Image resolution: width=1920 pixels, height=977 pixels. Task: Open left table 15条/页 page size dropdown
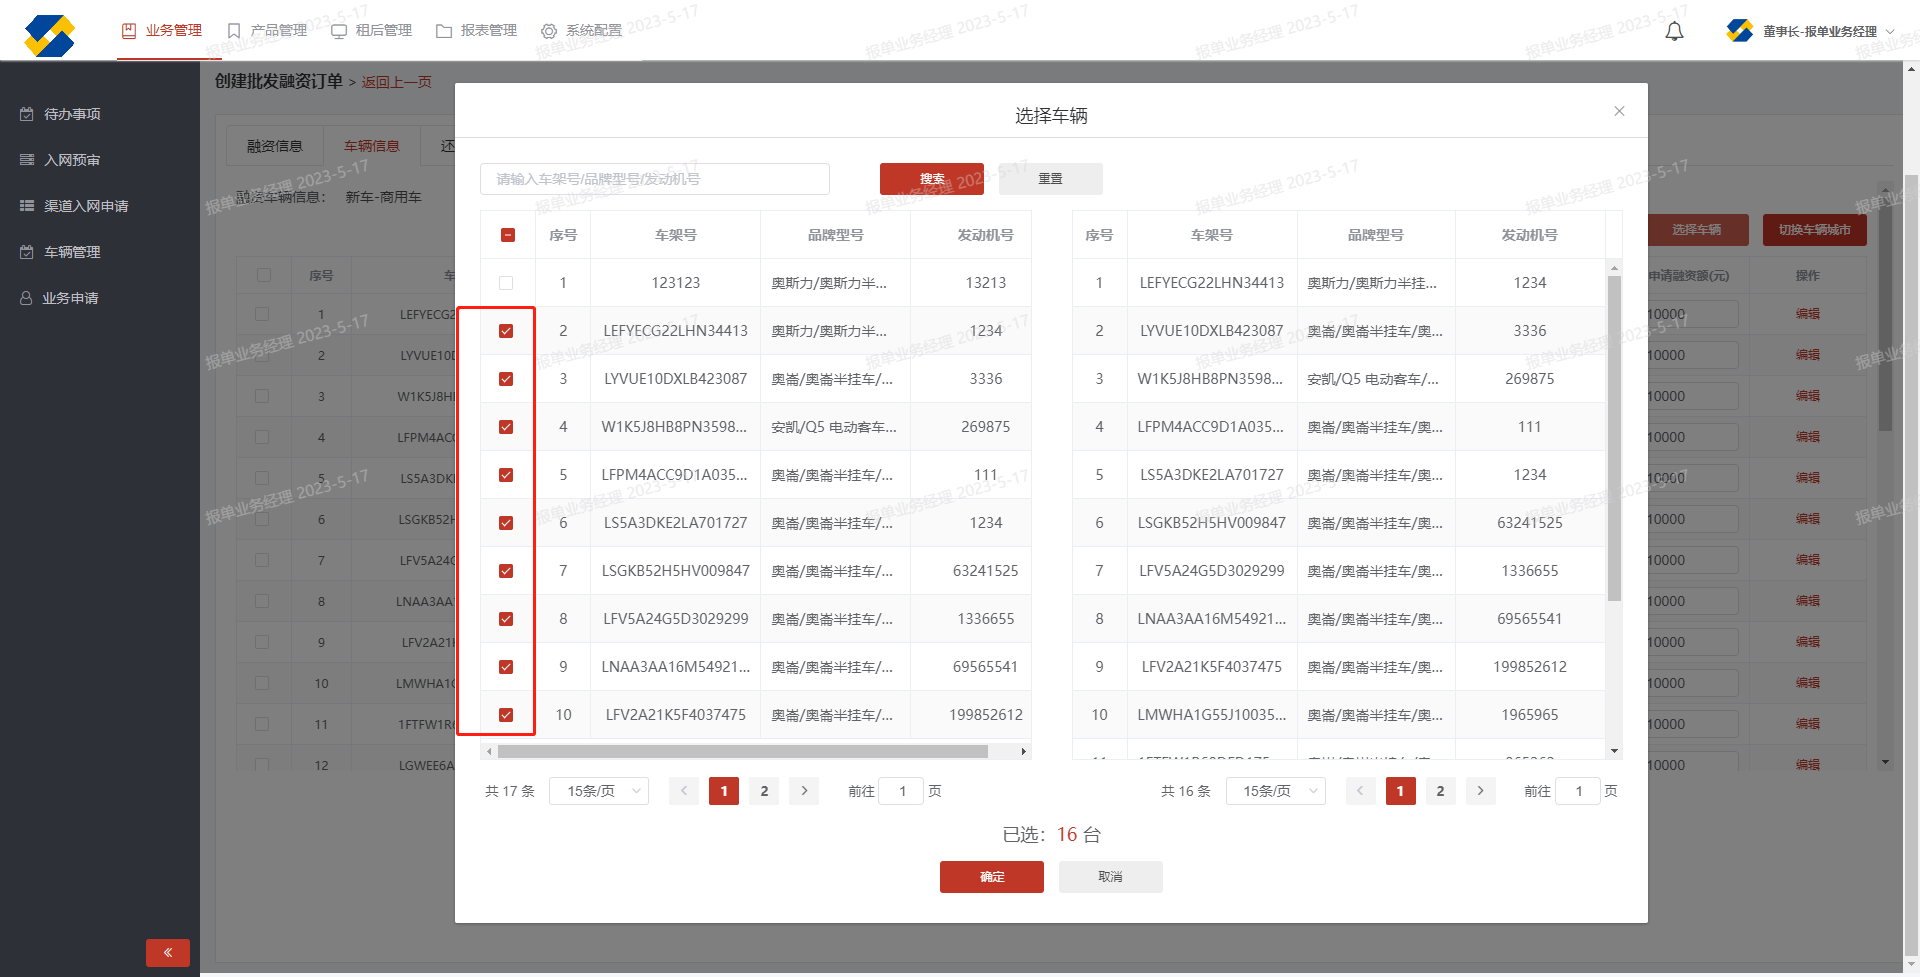click(599, 791)
